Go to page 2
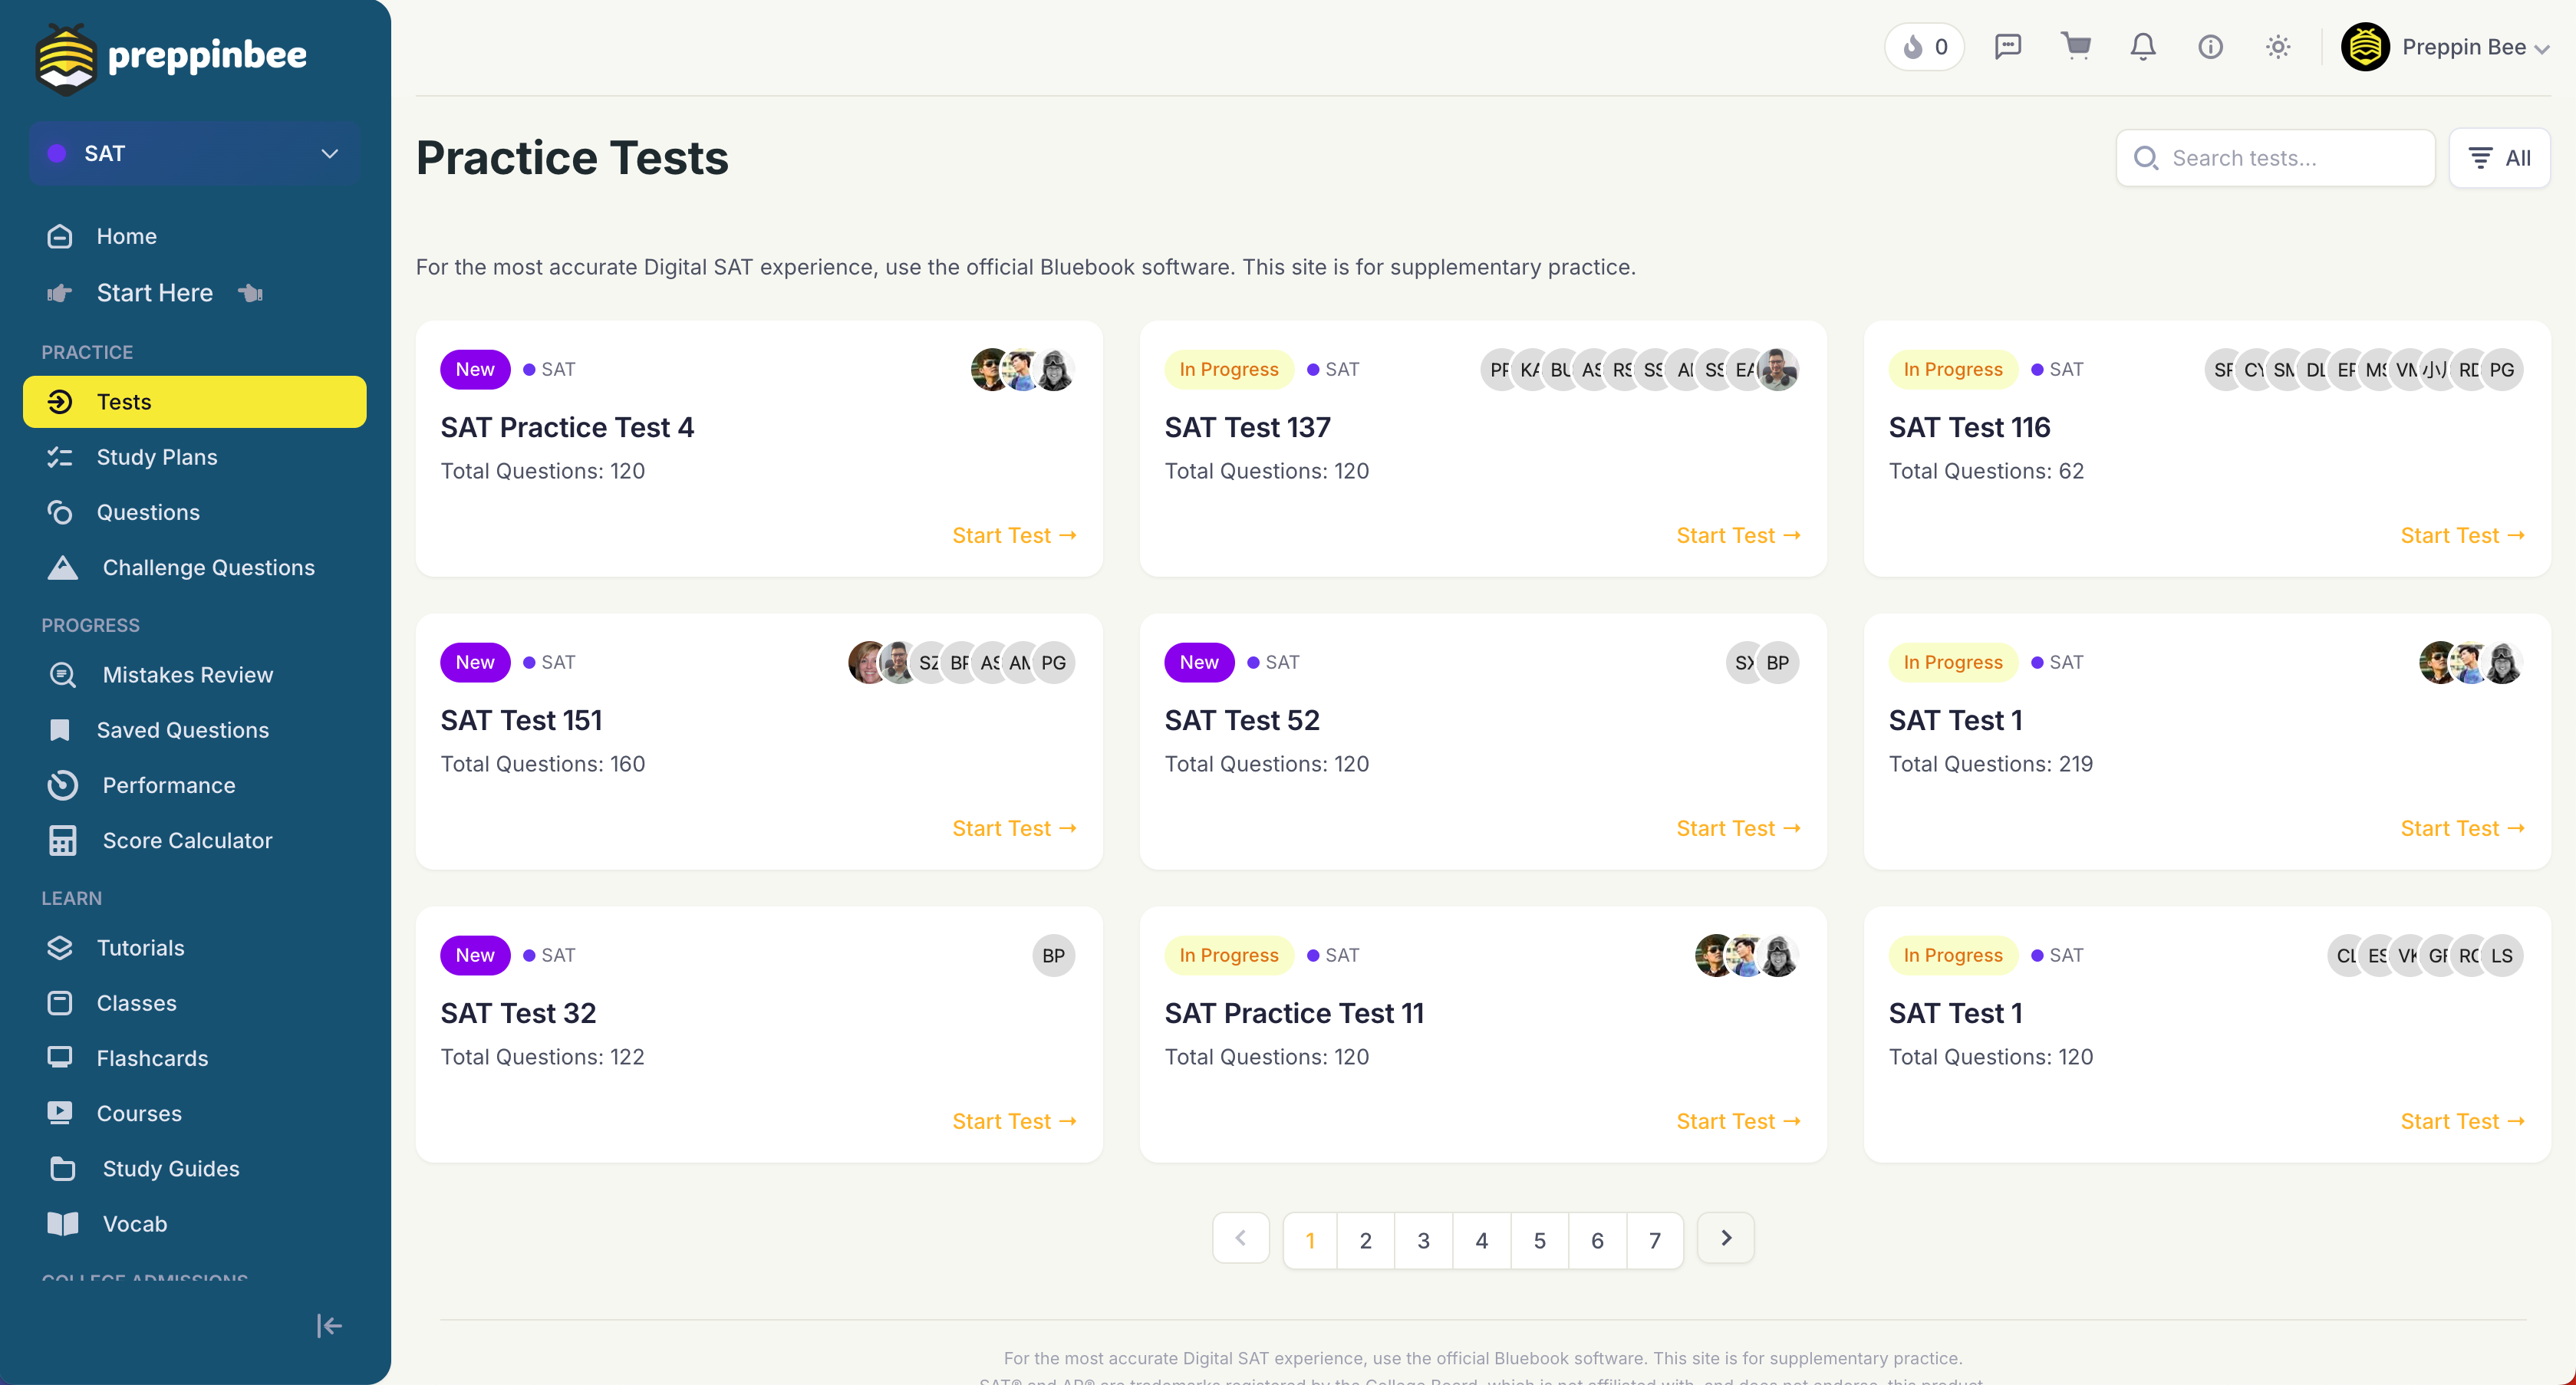2576x1385 pixels. pyautogui.click(x=1365, y=1240)
